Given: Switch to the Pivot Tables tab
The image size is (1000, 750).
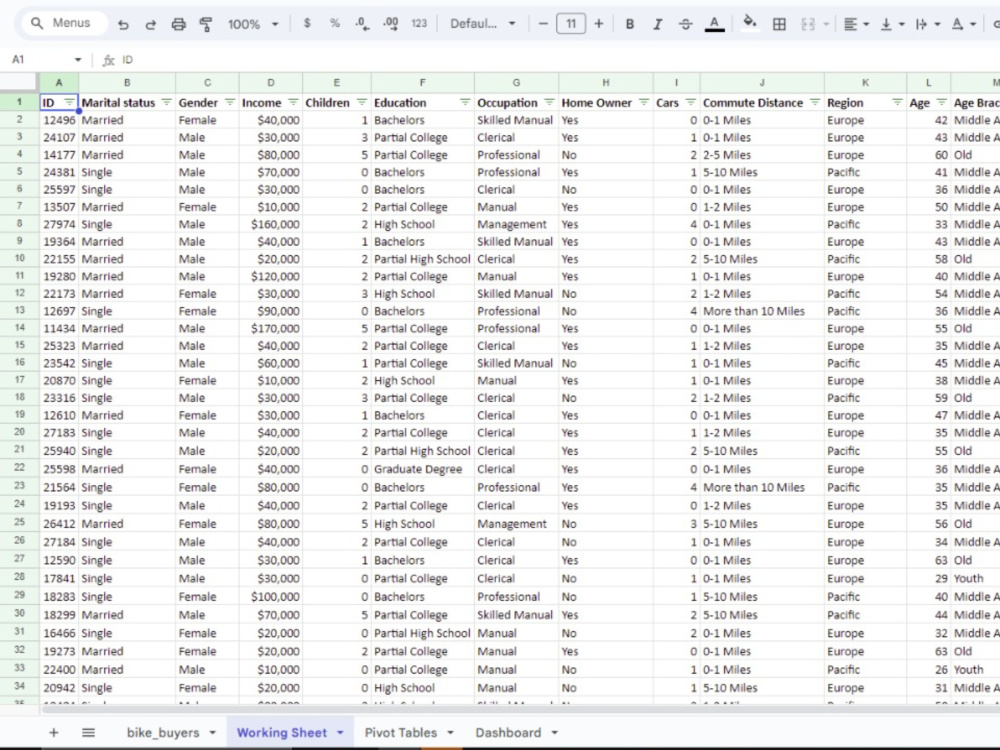Looking at the screenshot, I should click(401, 732).
